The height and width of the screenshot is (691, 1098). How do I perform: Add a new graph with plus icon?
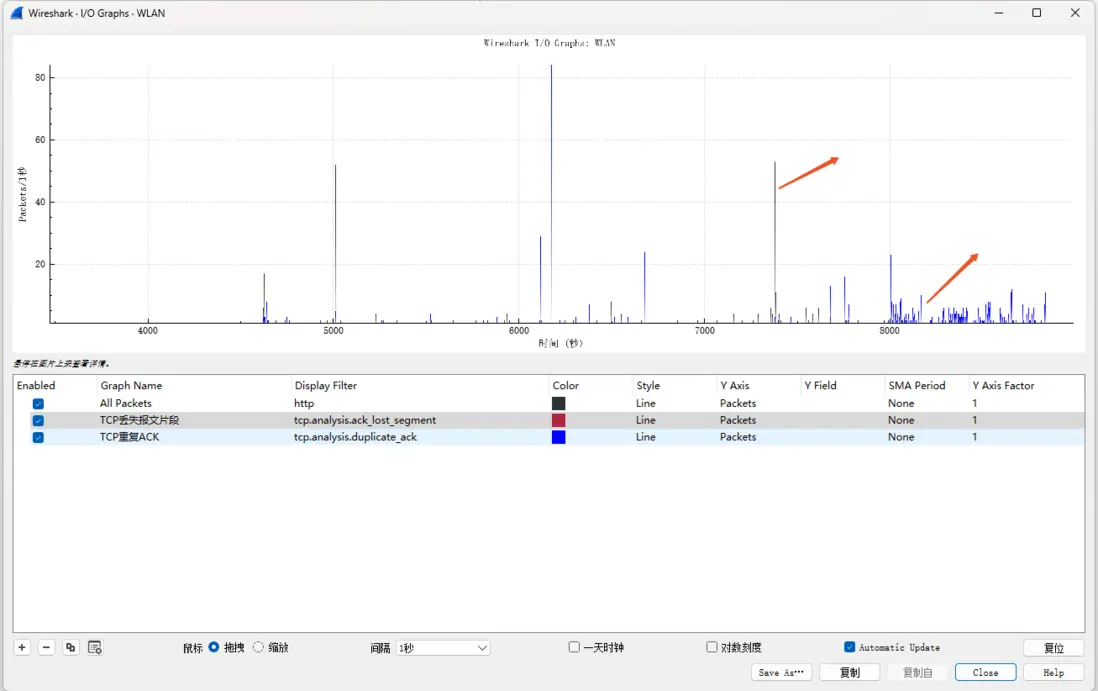tap(22, 648)
